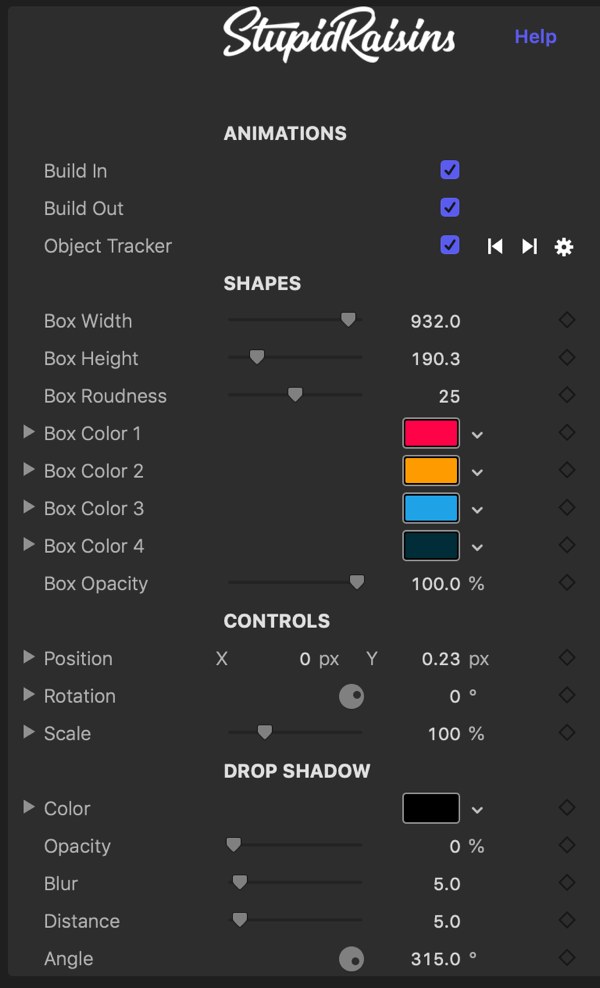The image size is (600, 988).
Task: Uncheck the Build Out animation
Action: (449, 207)
